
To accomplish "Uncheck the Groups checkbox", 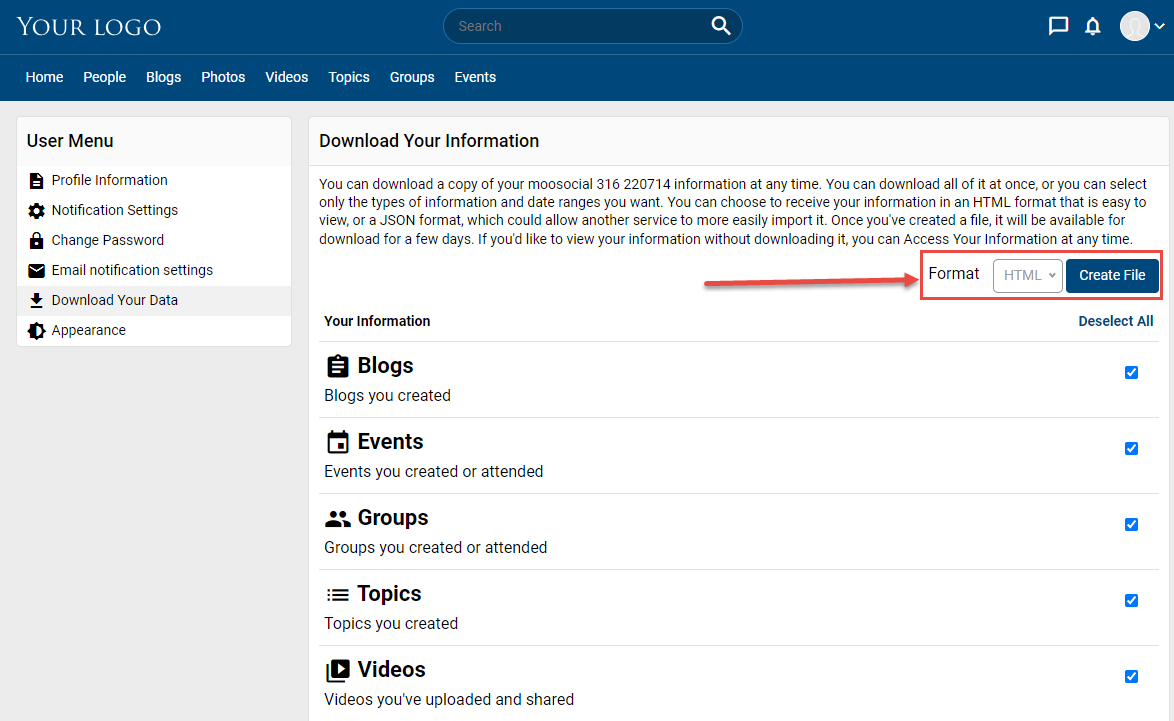I will pos(1131,525).
